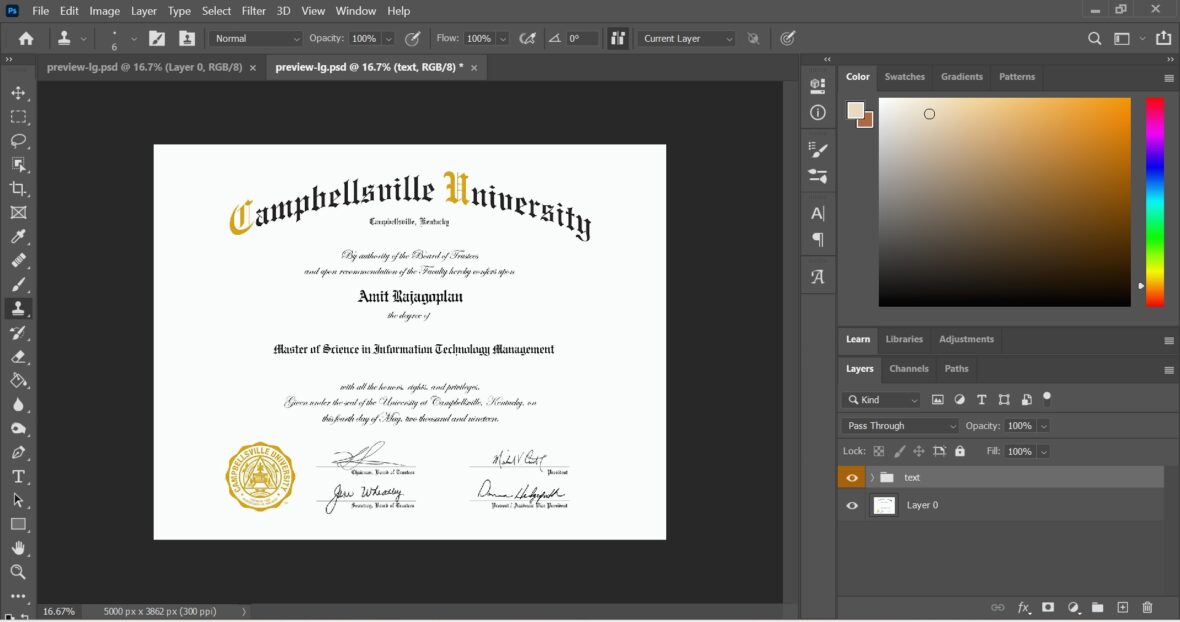This screenshot has height=622, width=1180.
Task: Switch to the Channels tab
Action: point(908,369)
